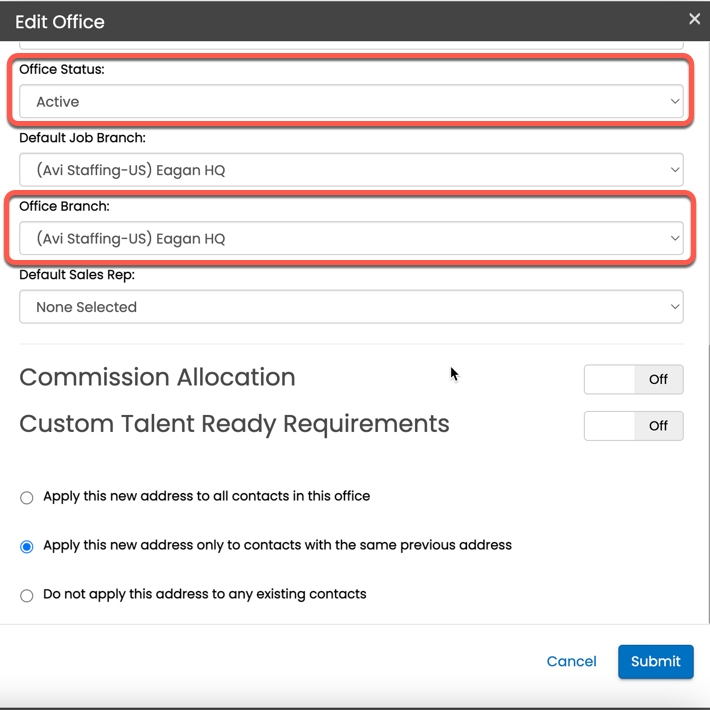Enable the Commission Allocation toggle
The width and height of the screenshot is (710, 710).
[633, 379]
